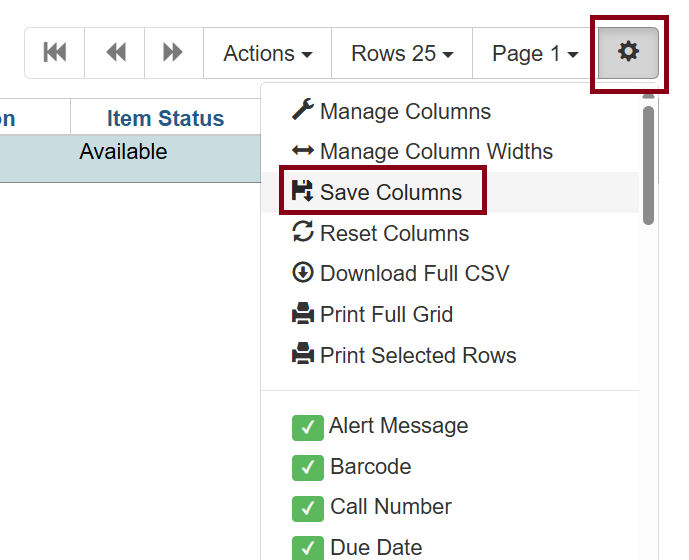Choose Print Selected Rows option
The height and width of the screenshot is (560, 689).
(417, 355)
